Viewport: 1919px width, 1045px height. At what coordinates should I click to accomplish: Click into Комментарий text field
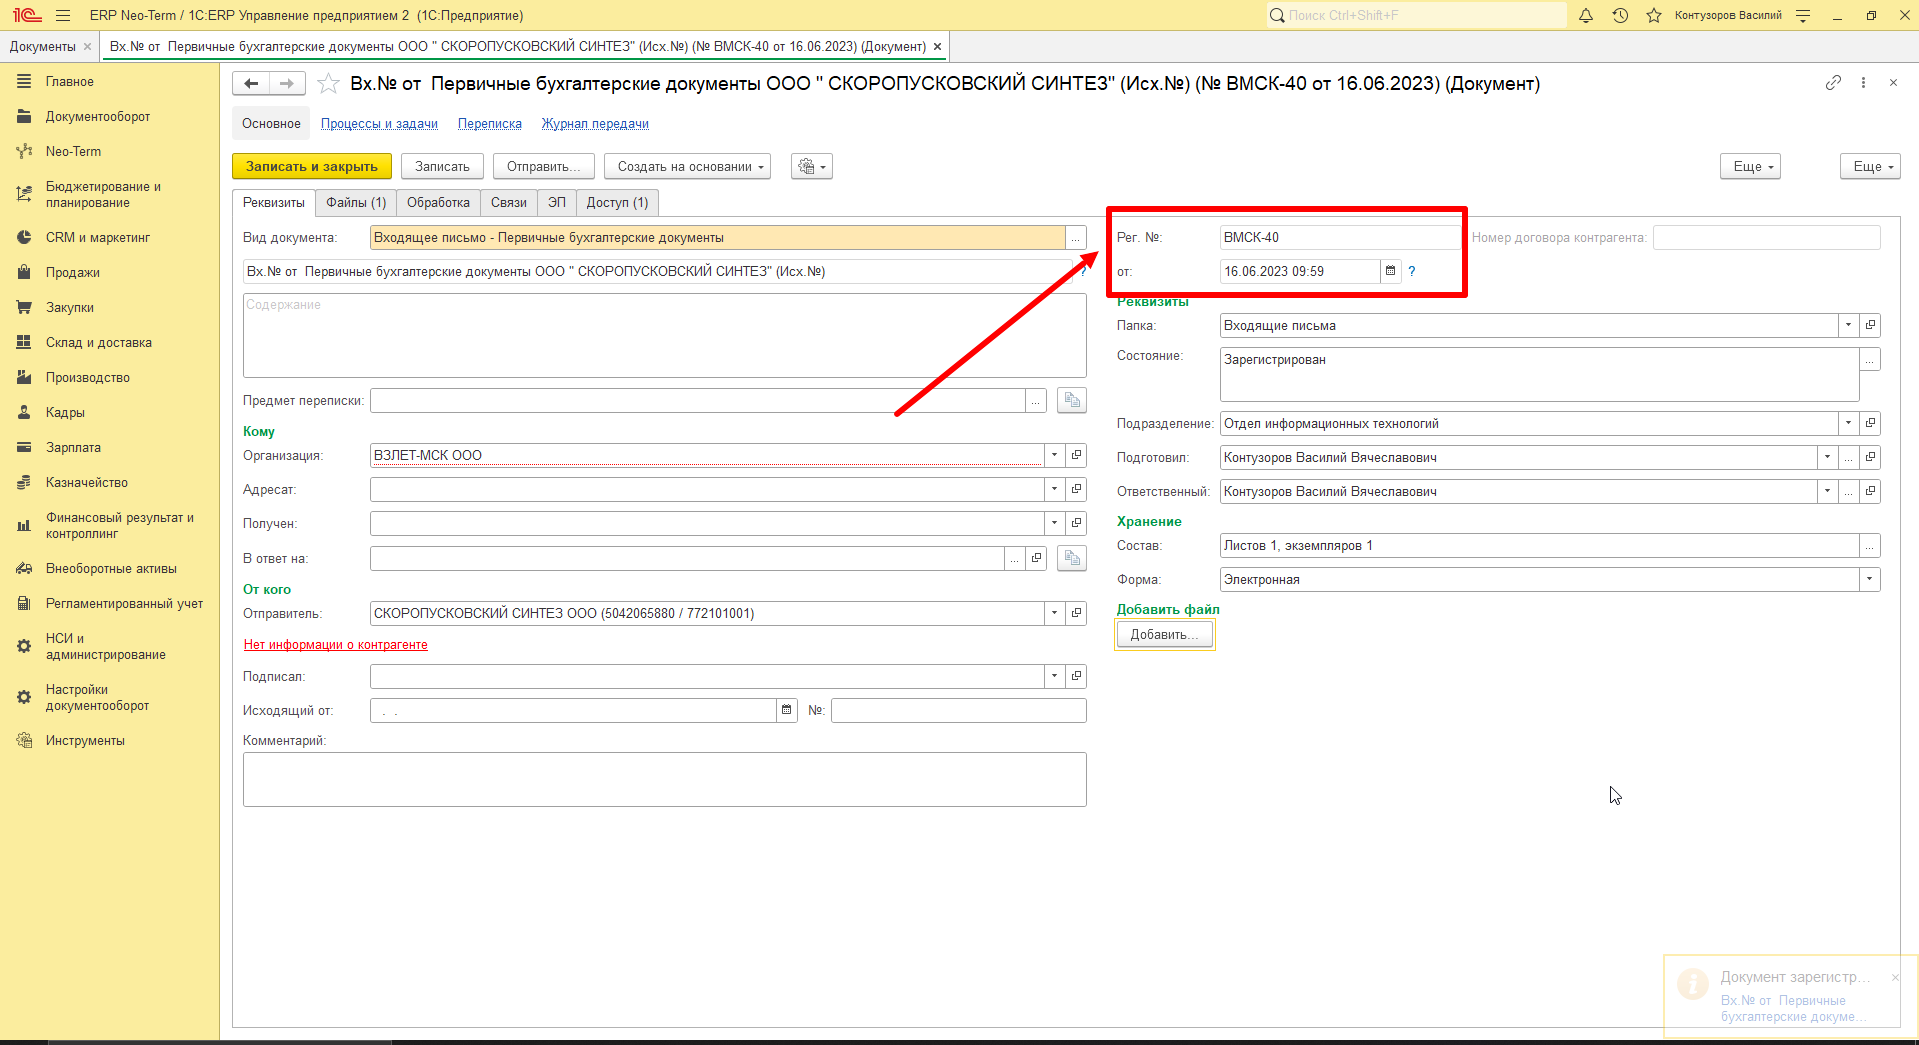(x=664, y=779)
